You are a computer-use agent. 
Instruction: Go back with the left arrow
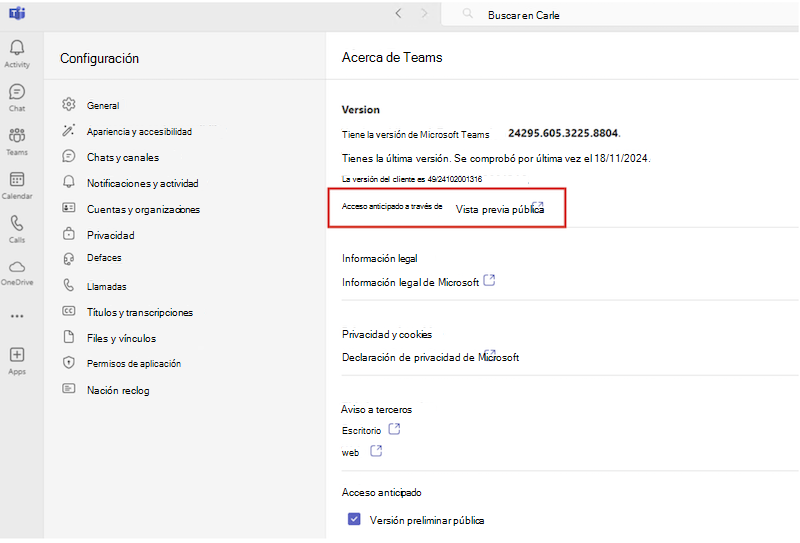pos(398,14)
